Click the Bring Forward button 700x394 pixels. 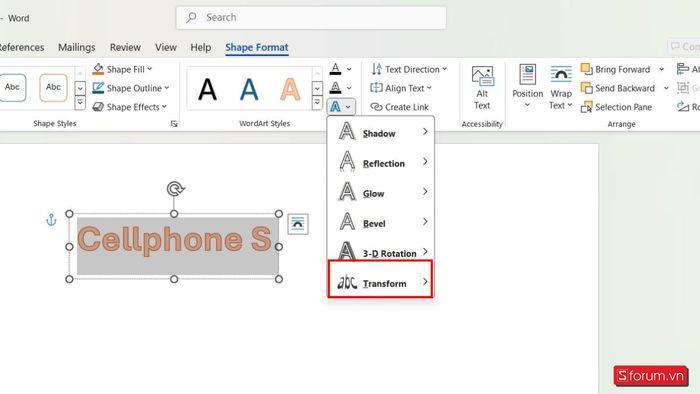pyautogui.click(x=615, y=69)
